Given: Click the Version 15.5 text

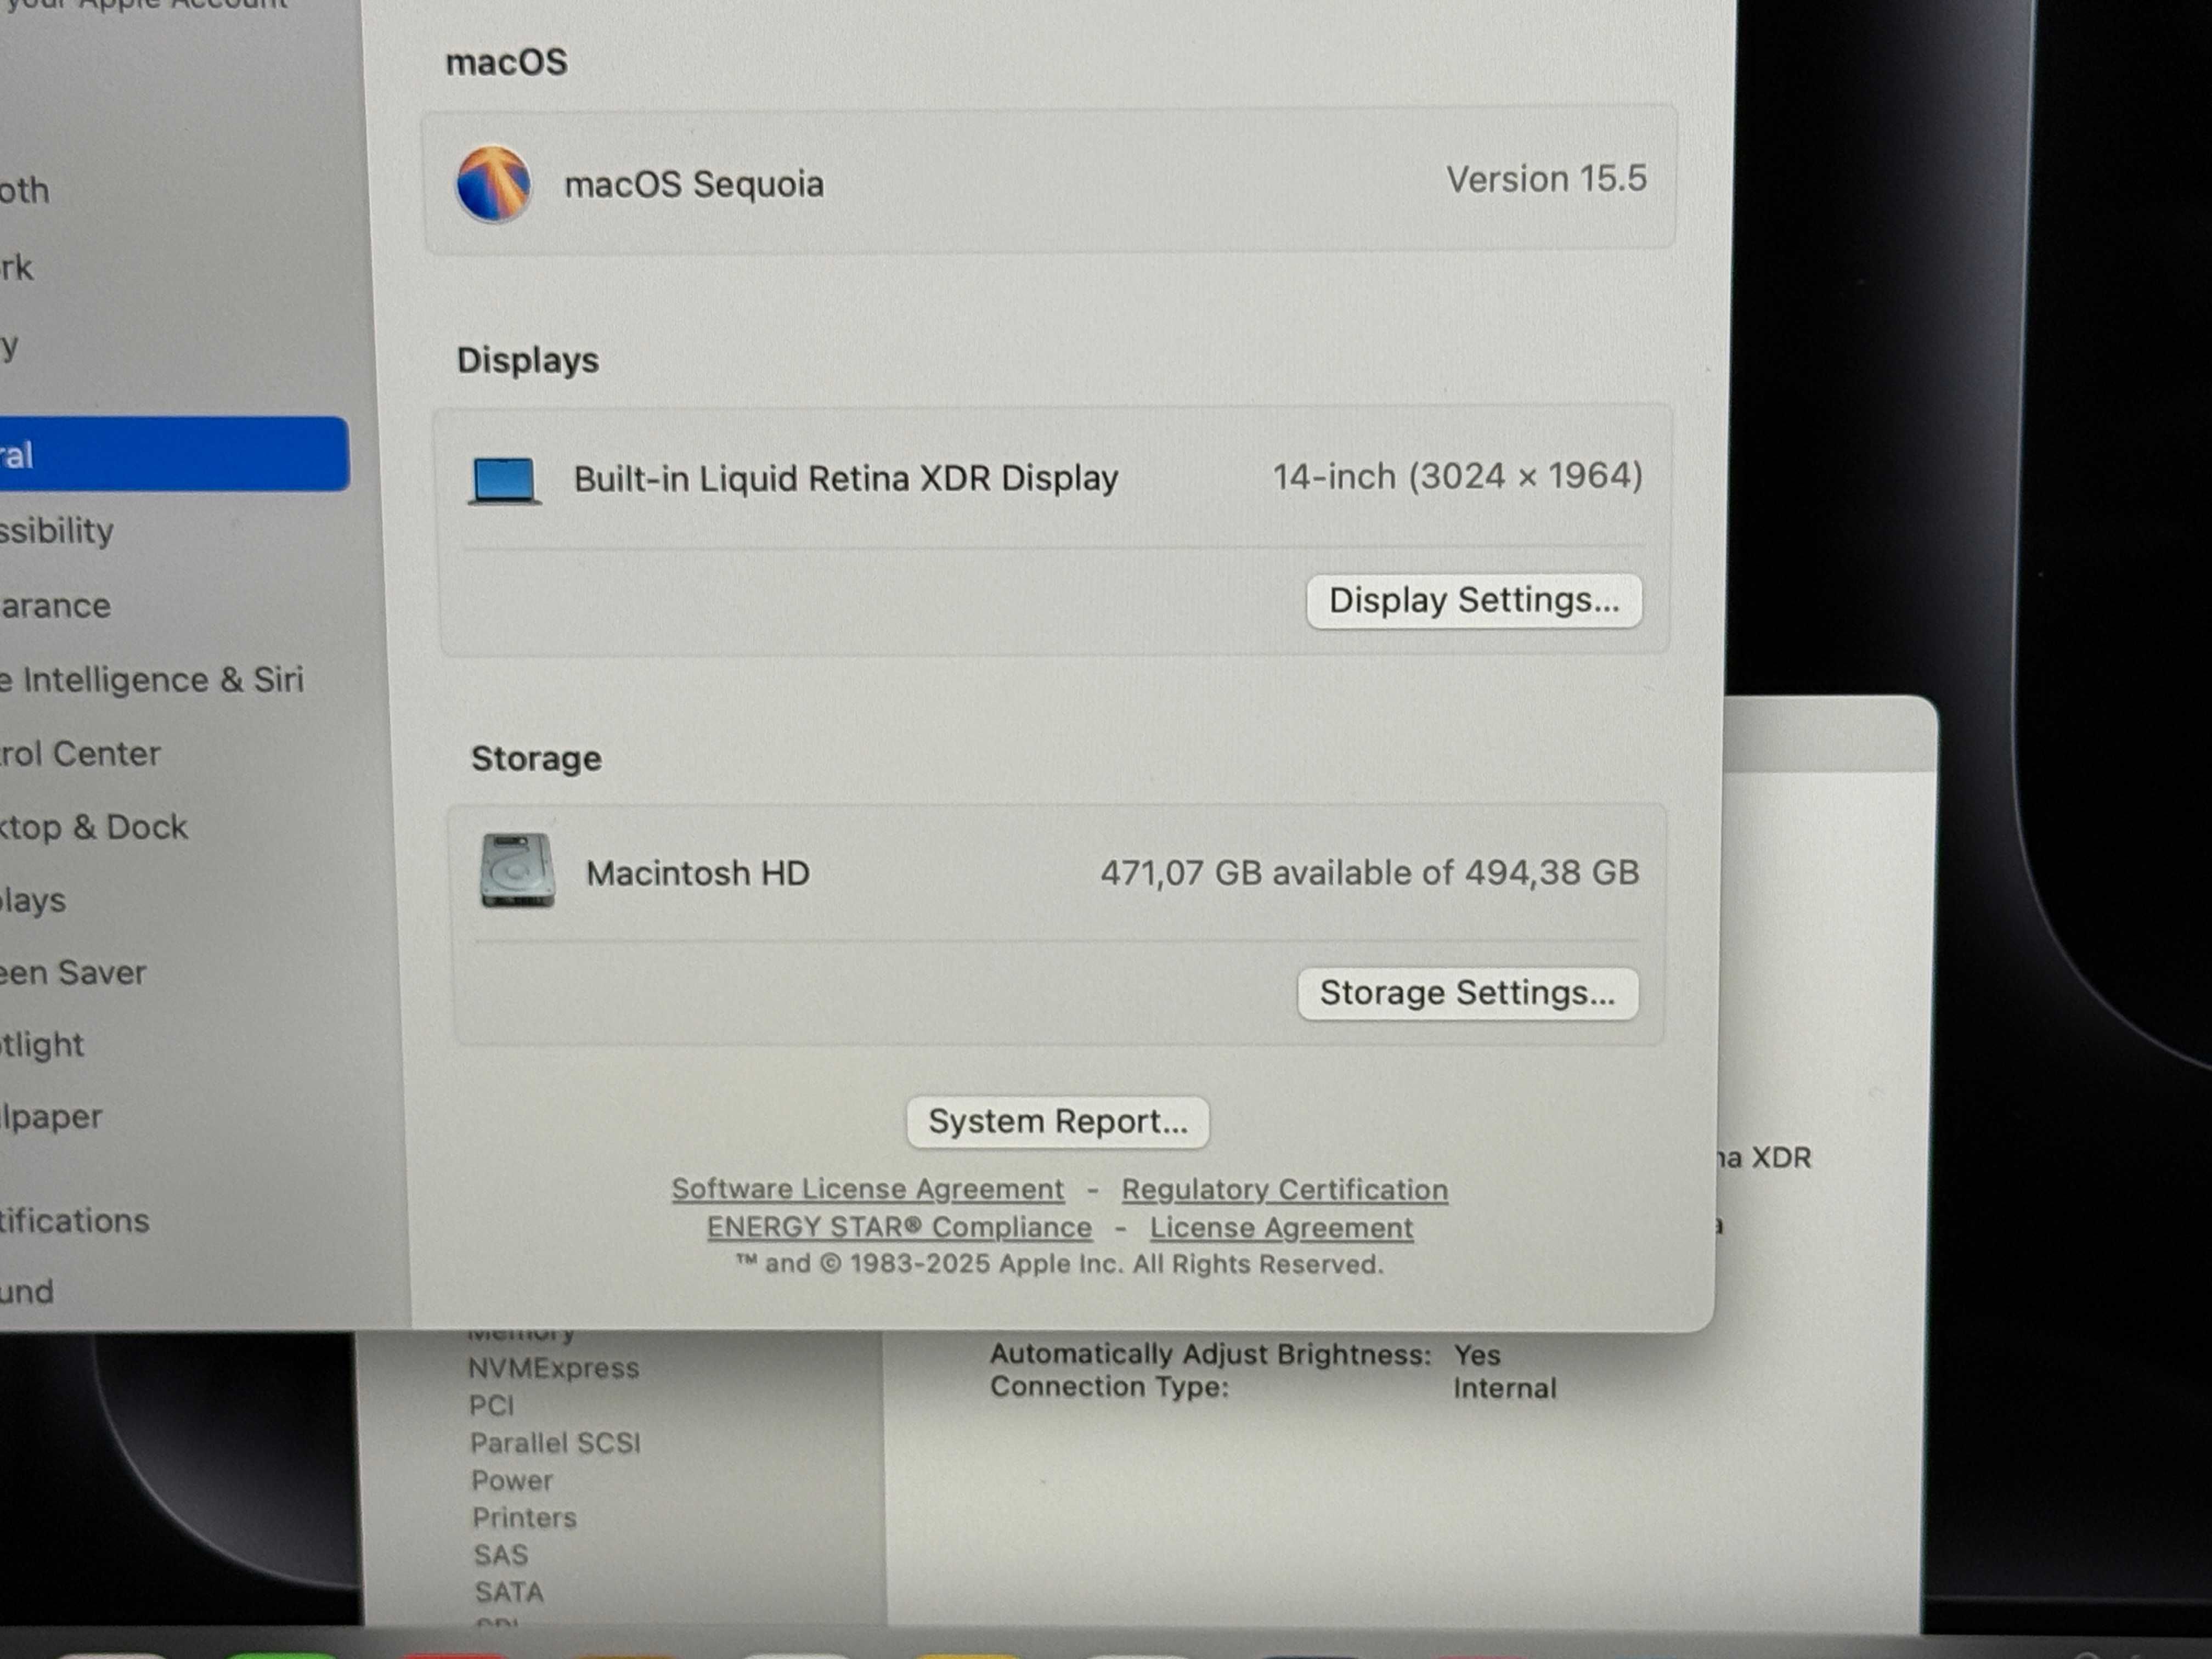Looking at the screenshot, I should pyautogui.click(x=1546, y=179).
